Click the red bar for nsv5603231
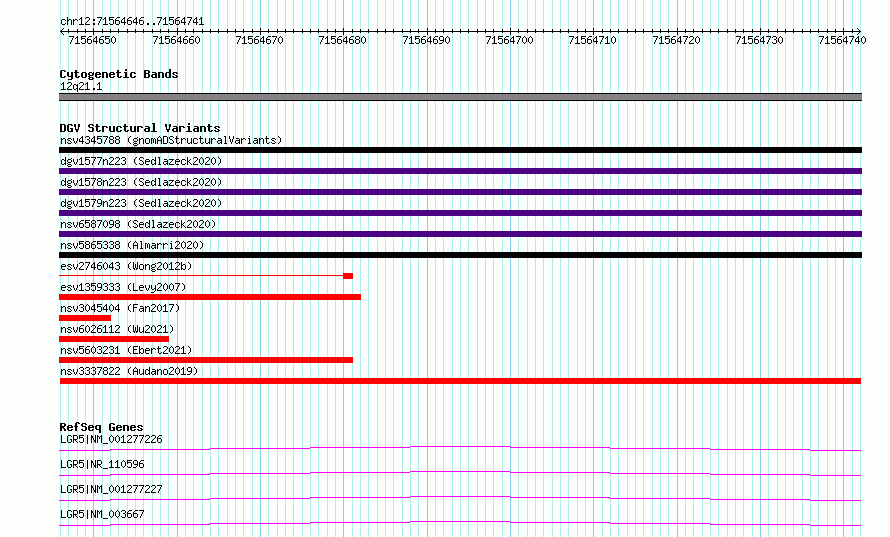Viewport: 890px width, 537px height. pos(206,360)
